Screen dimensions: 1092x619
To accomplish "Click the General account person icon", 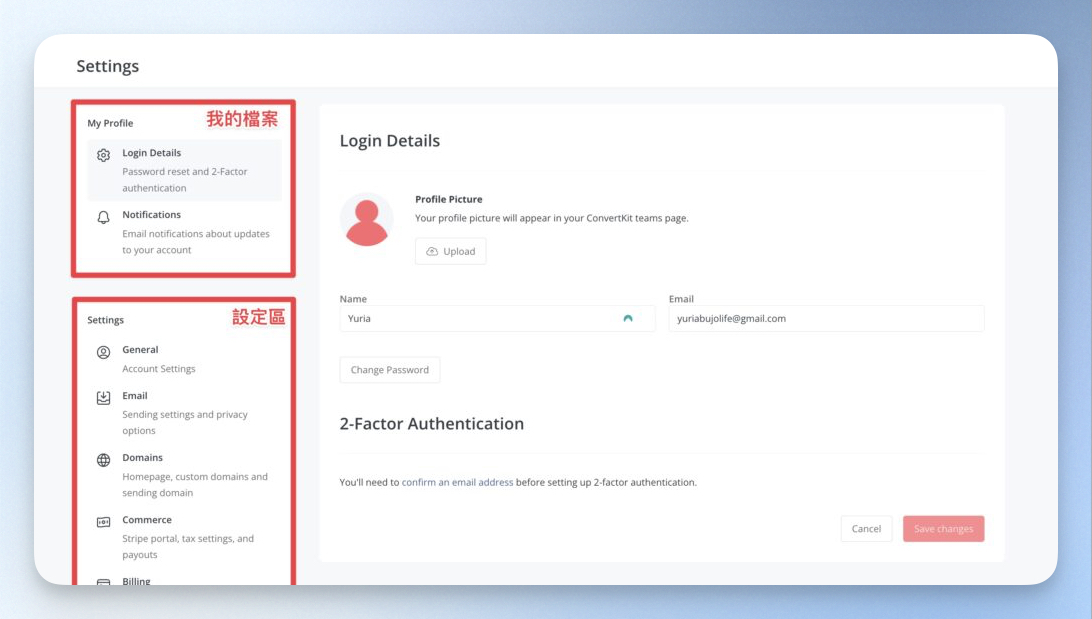I will (104, 352).
